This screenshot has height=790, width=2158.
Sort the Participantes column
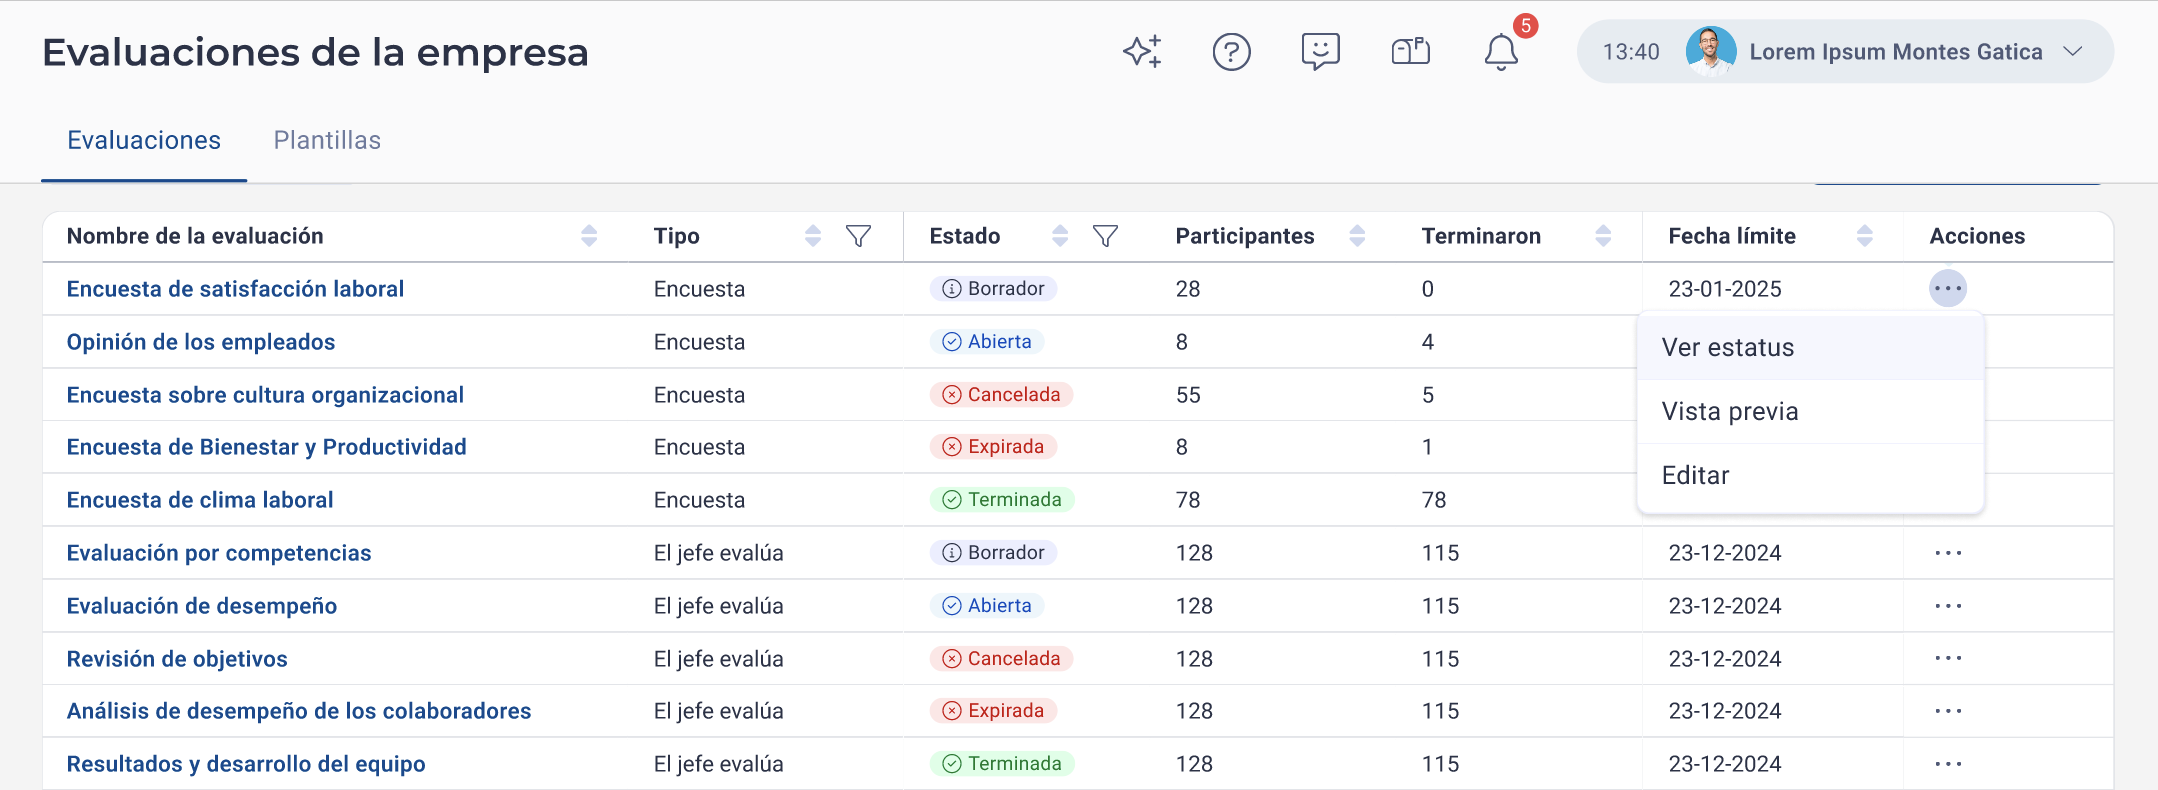[x=1357, y=236]
